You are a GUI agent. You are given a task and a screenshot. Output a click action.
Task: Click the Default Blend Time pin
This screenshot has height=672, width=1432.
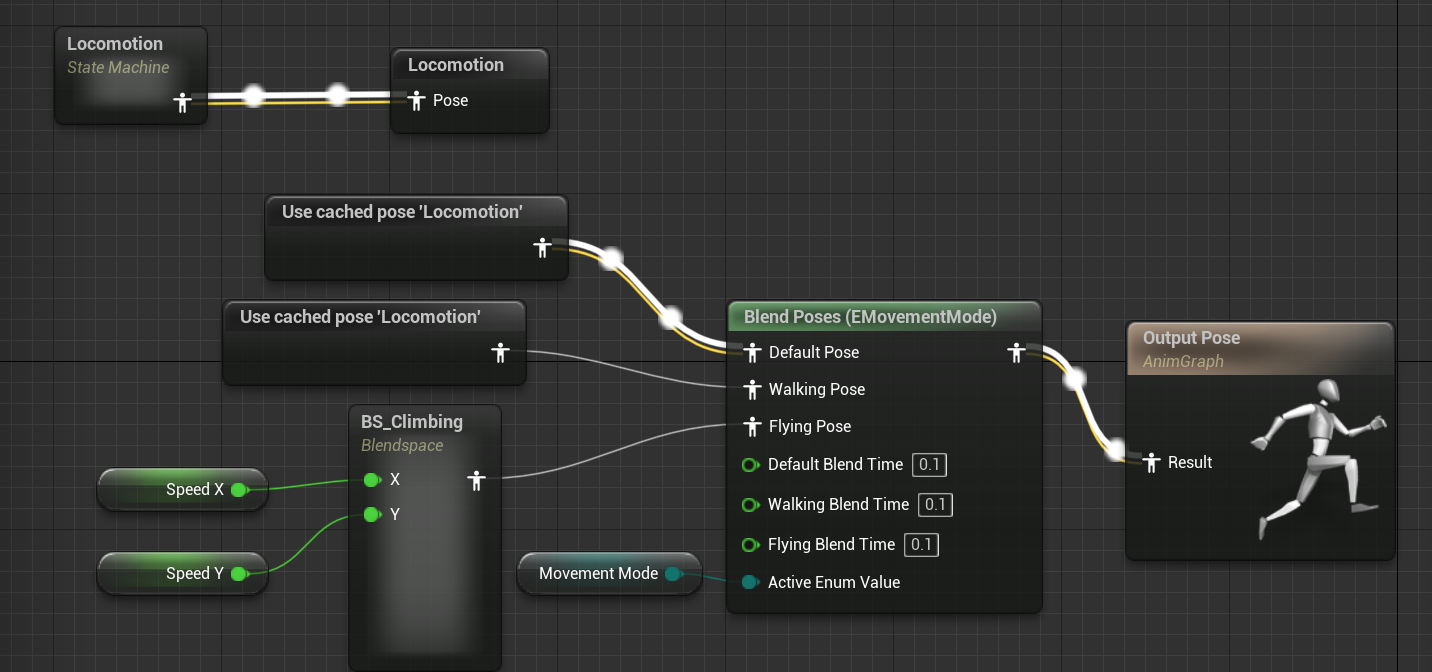point(750,465)
